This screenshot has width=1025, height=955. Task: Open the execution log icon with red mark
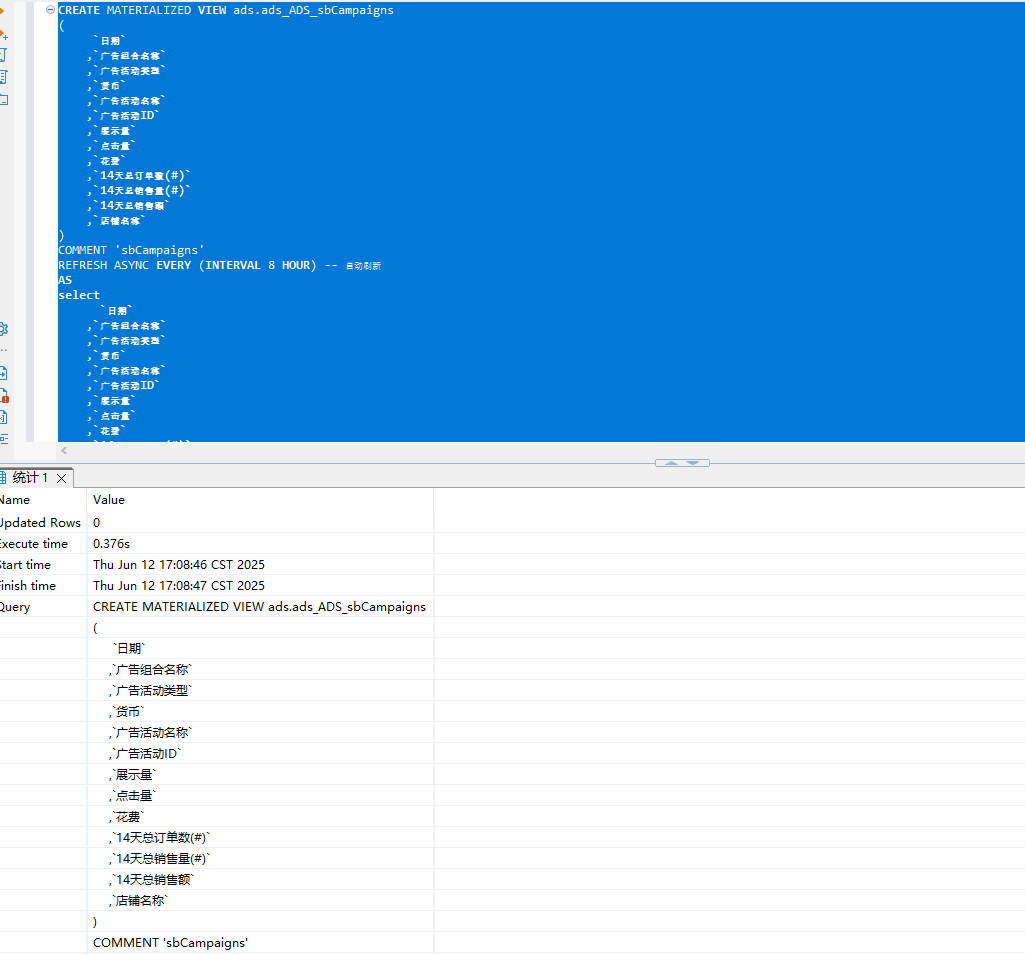pos(3,396)
